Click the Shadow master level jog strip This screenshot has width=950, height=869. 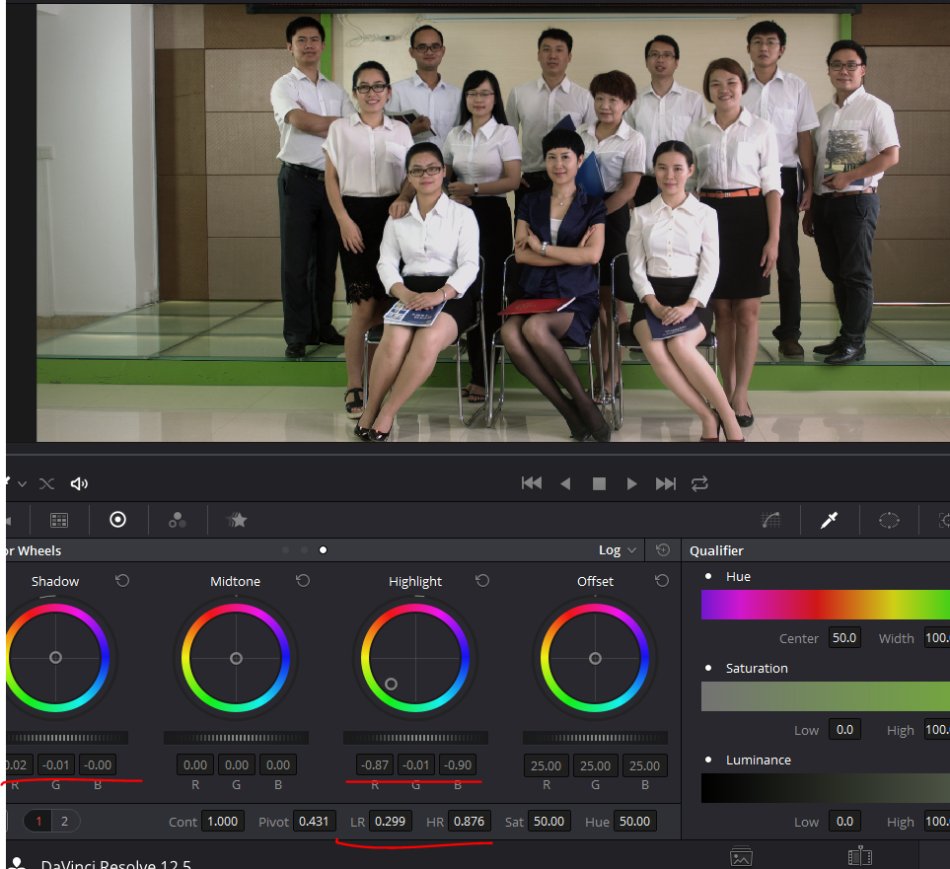click(67, 737)
